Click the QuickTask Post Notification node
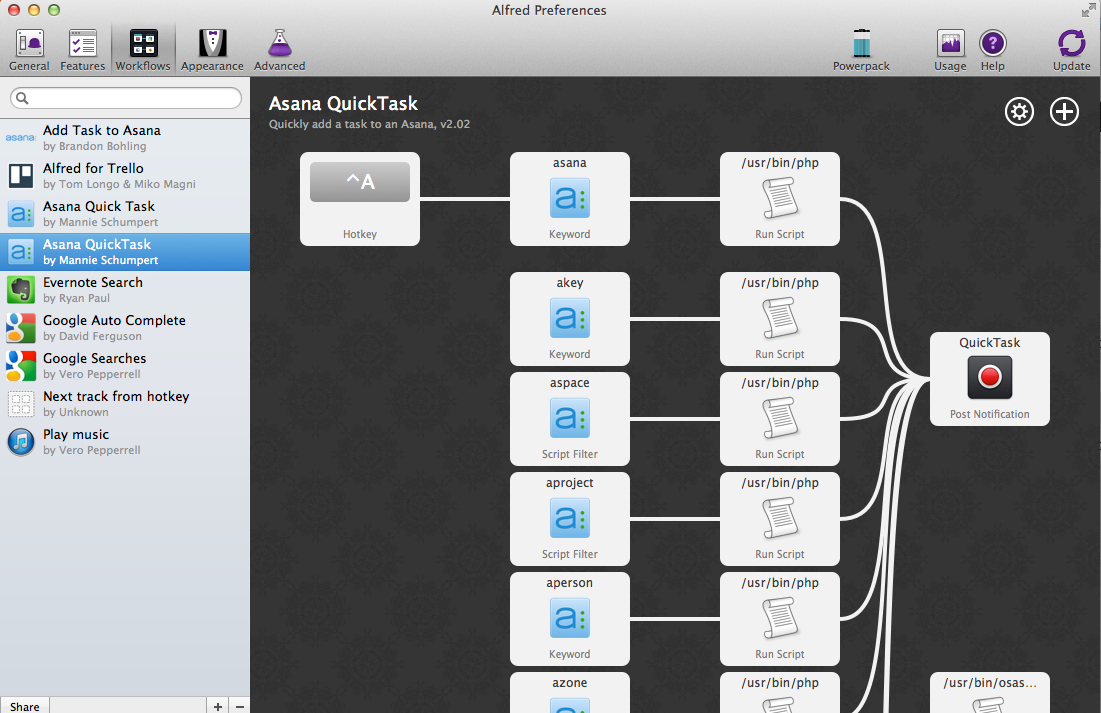 click(989, 379)
